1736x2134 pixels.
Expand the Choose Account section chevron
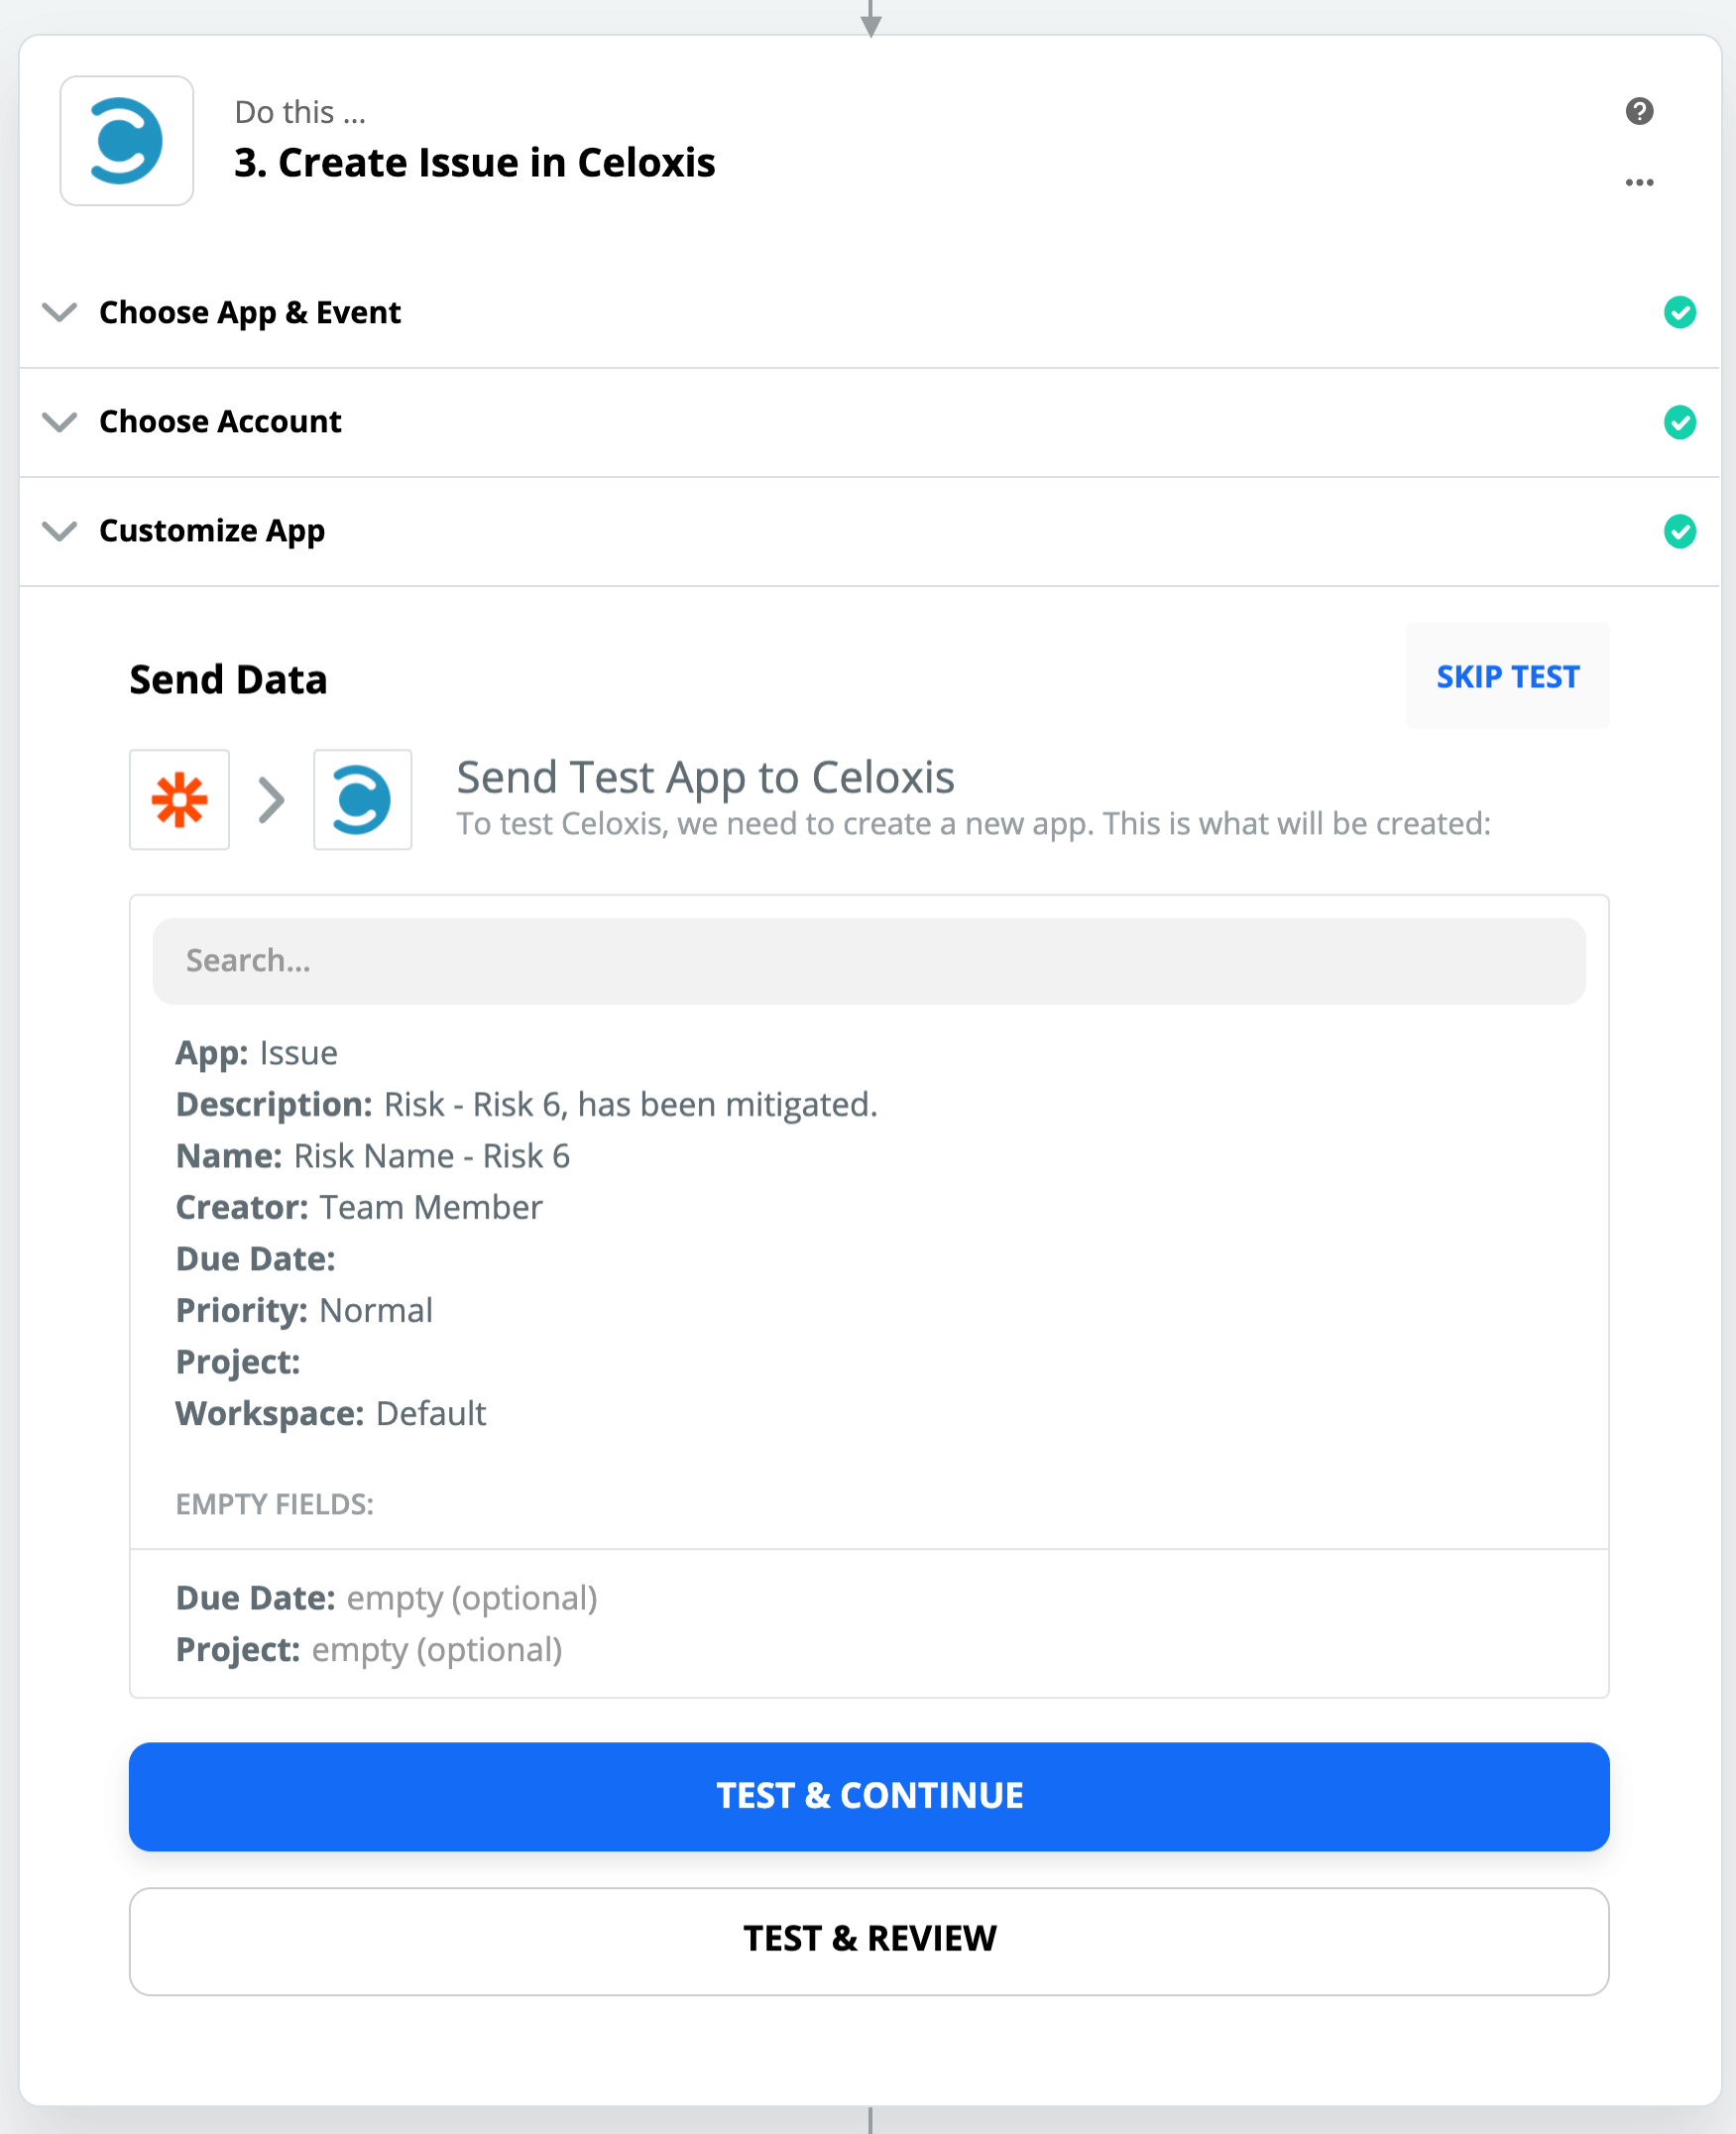60,422
